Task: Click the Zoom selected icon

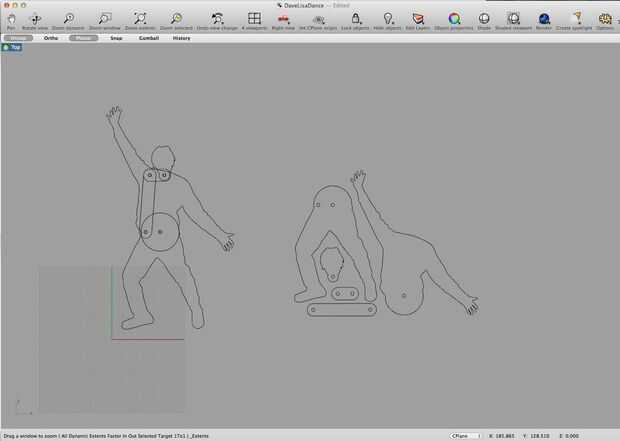Action: pyautogui.click(x=176, y=19)
